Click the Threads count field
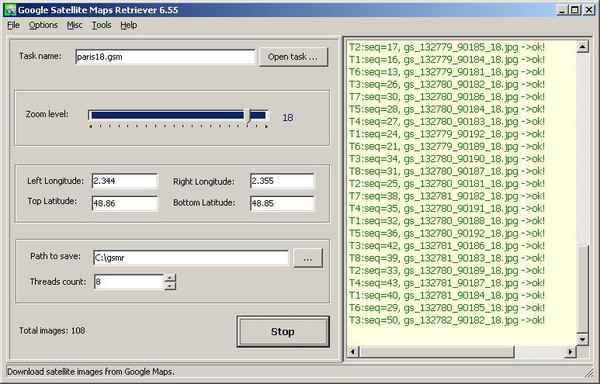The image size is (600, 384). click(129, 282)
